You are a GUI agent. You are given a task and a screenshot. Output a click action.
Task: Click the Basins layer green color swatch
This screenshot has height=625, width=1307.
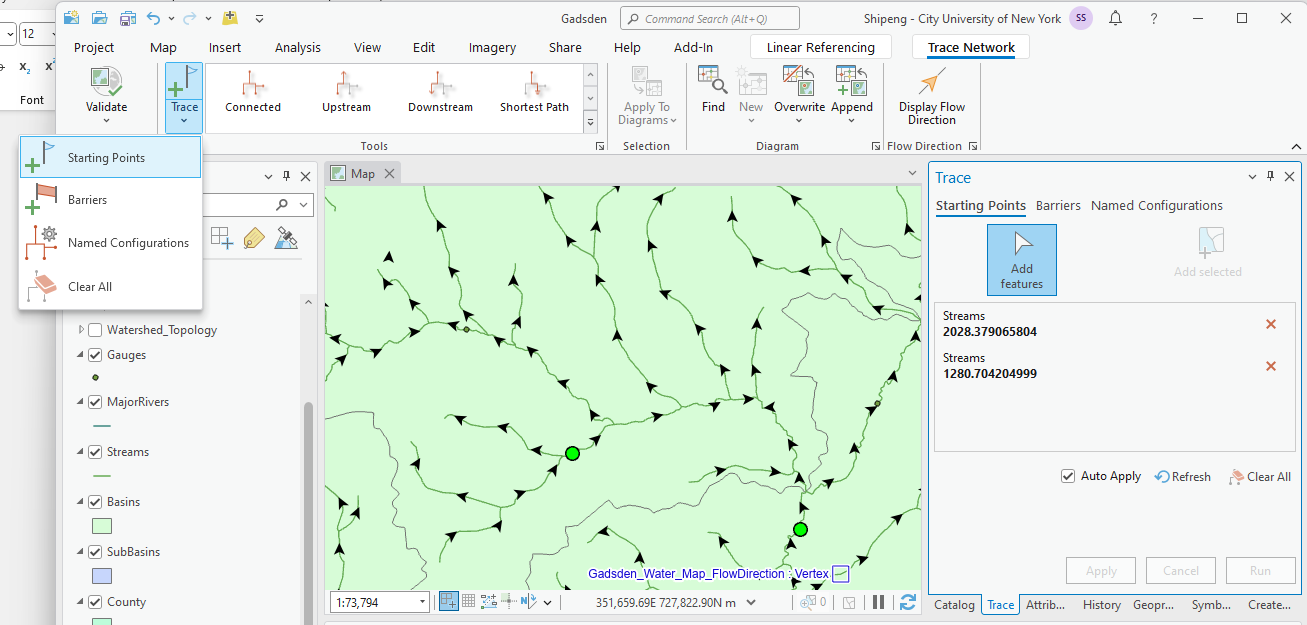(101, 526)
